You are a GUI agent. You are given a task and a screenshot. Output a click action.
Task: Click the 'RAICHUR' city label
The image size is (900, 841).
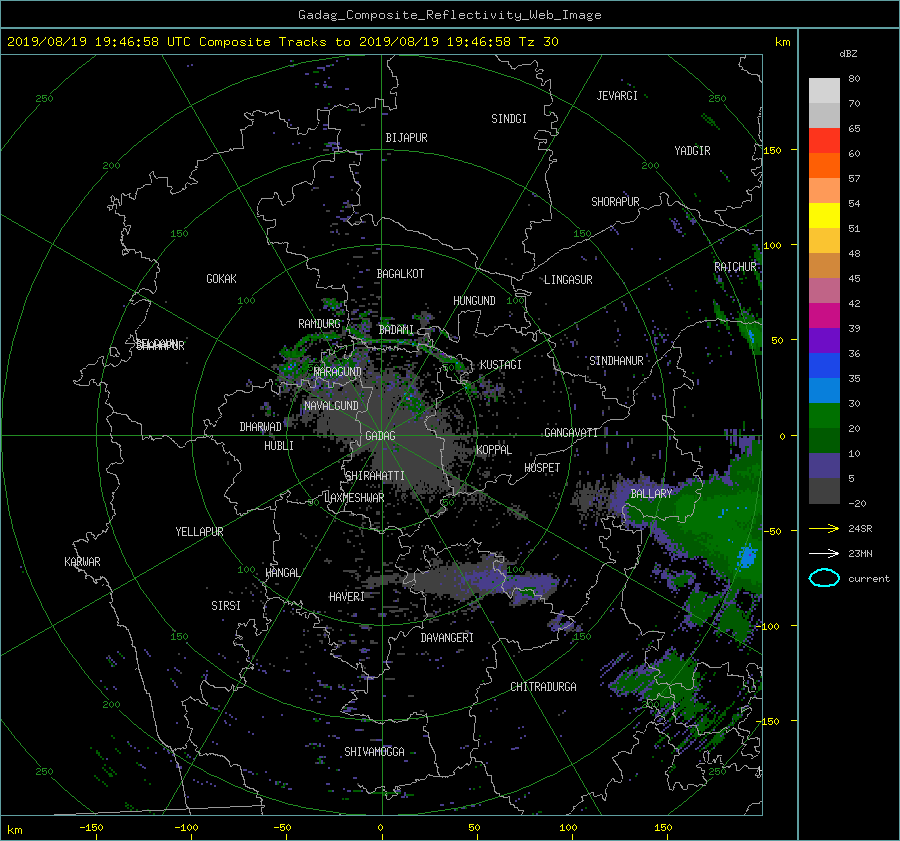pos(735,267)
